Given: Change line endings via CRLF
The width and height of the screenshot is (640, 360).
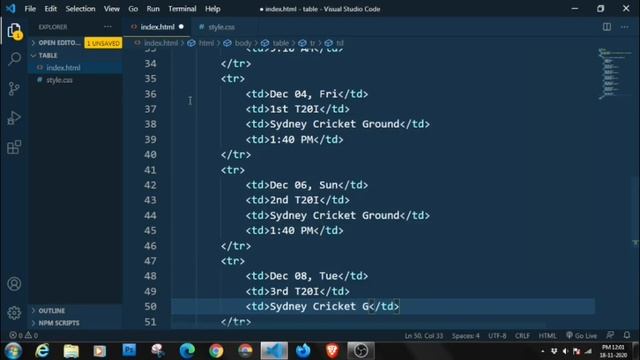Looking at the screenshot, I should click(x=522, y=336).
